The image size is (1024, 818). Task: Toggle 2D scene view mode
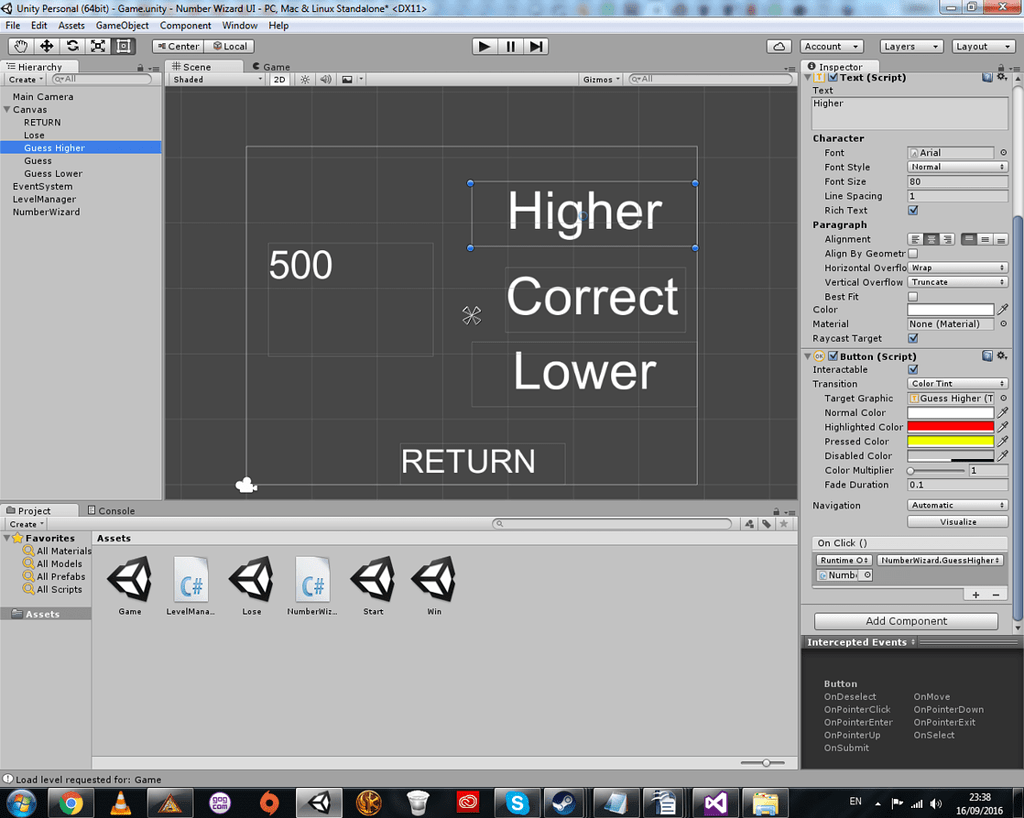coord(282,79)
